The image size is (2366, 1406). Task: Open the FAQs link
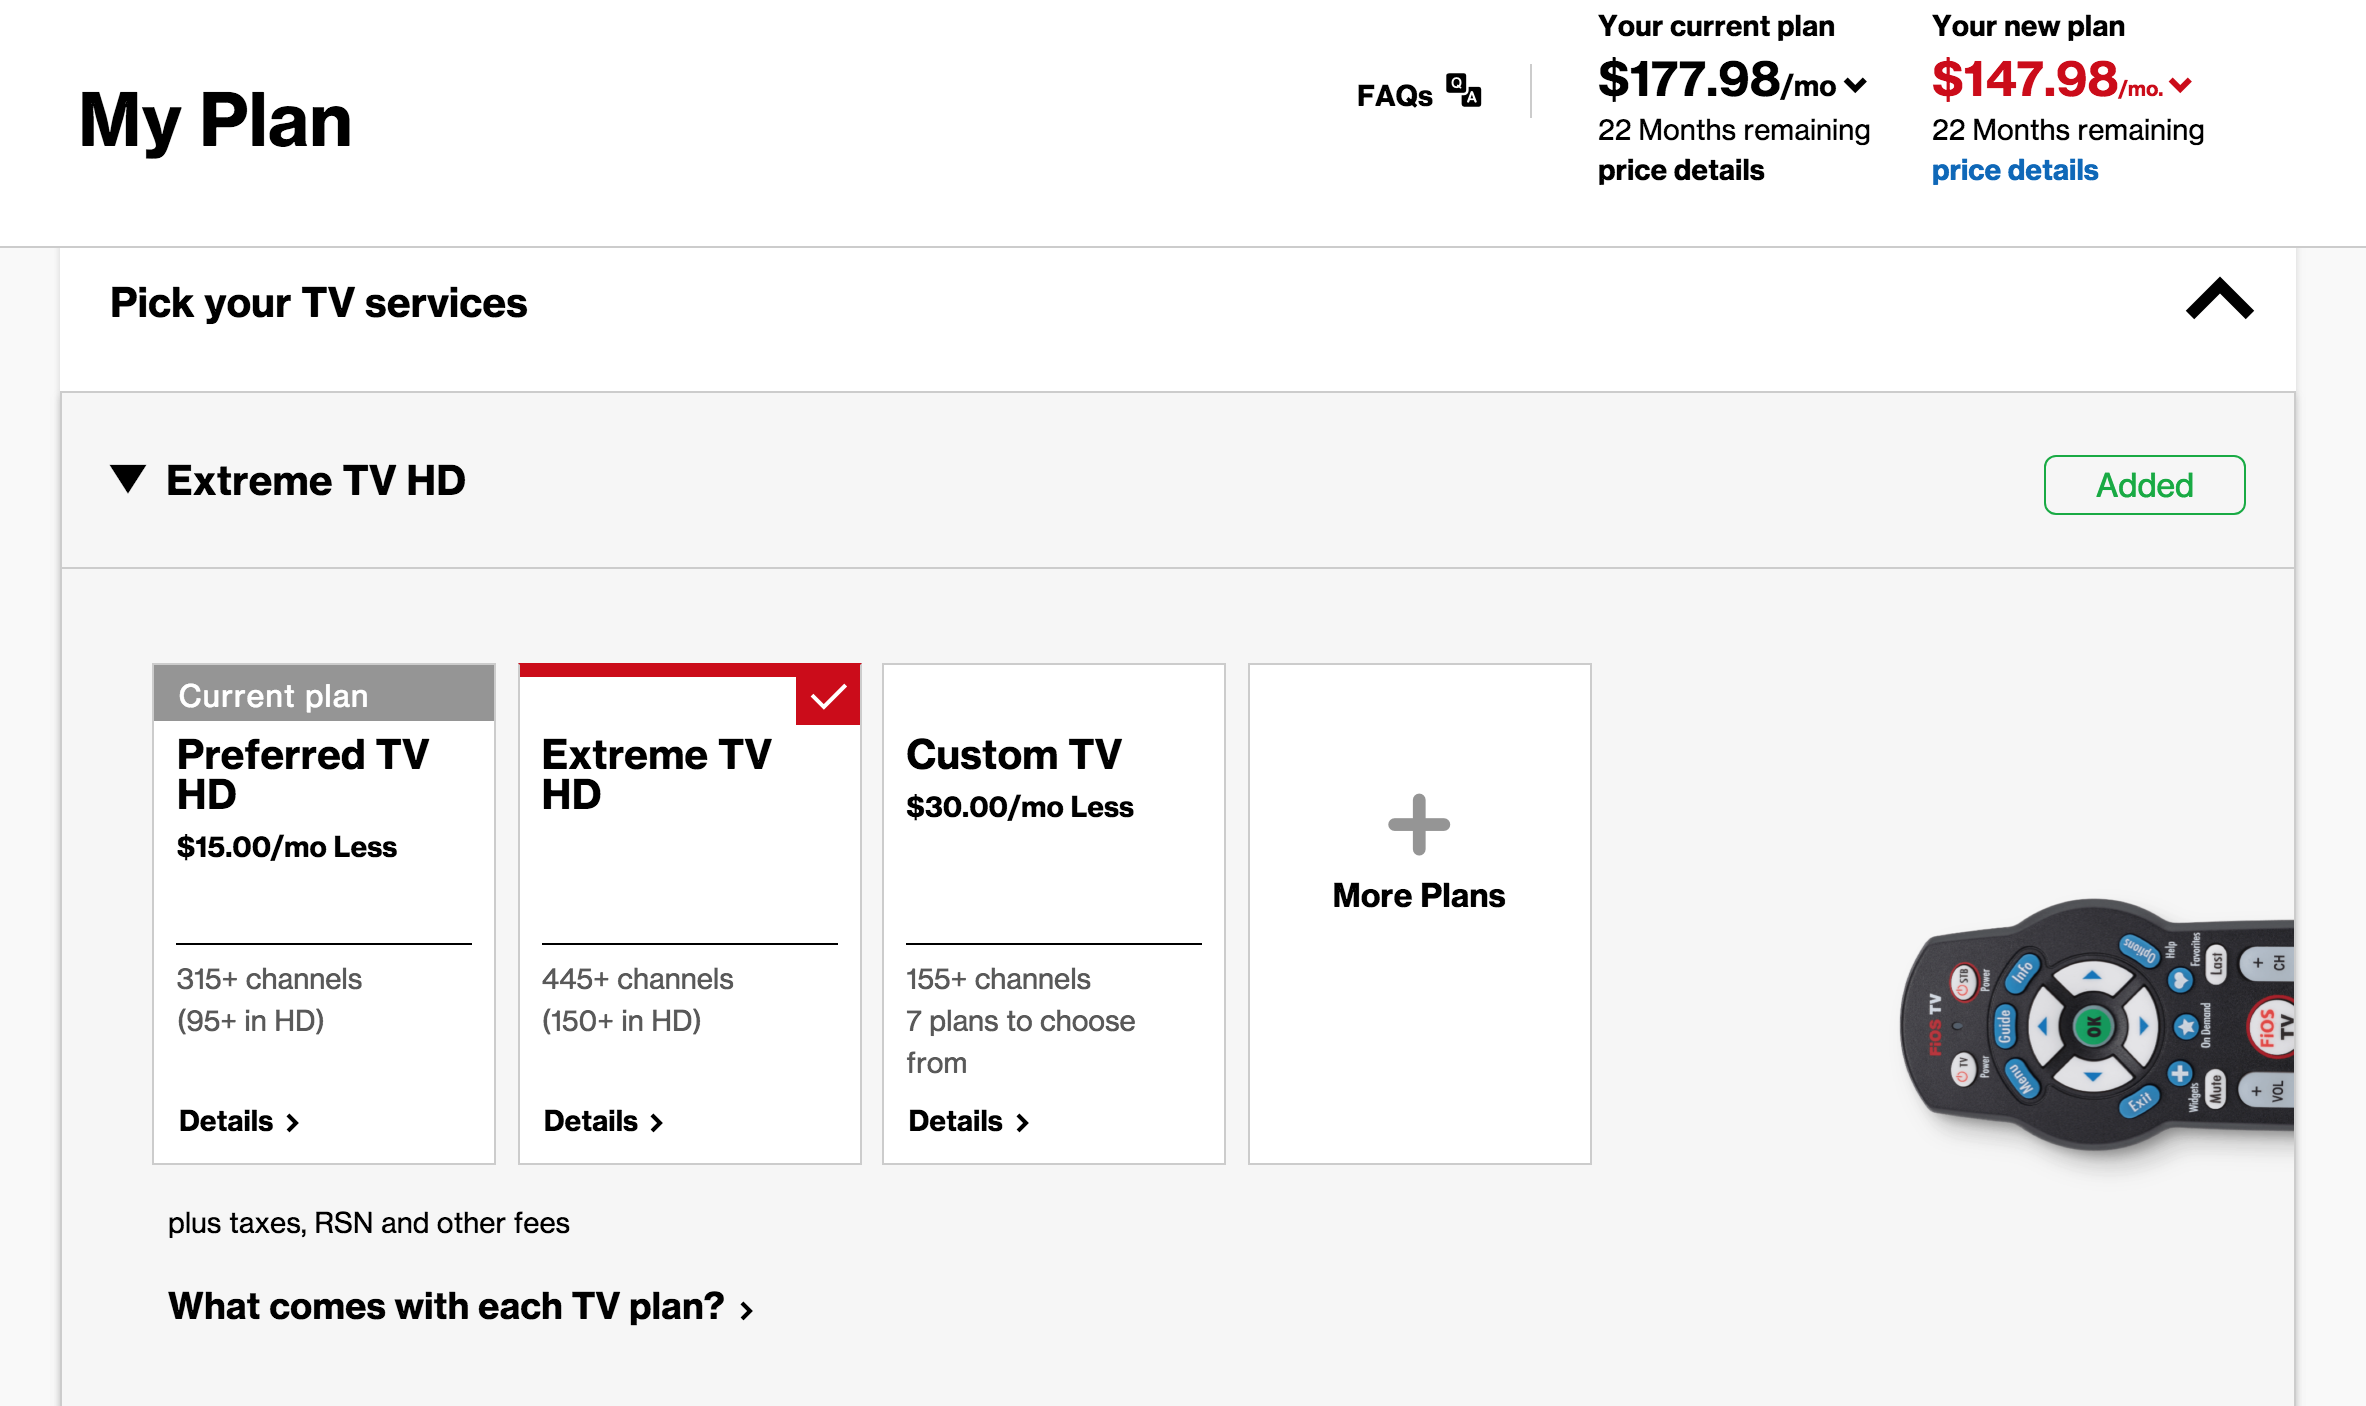(x=1394, y=95)
